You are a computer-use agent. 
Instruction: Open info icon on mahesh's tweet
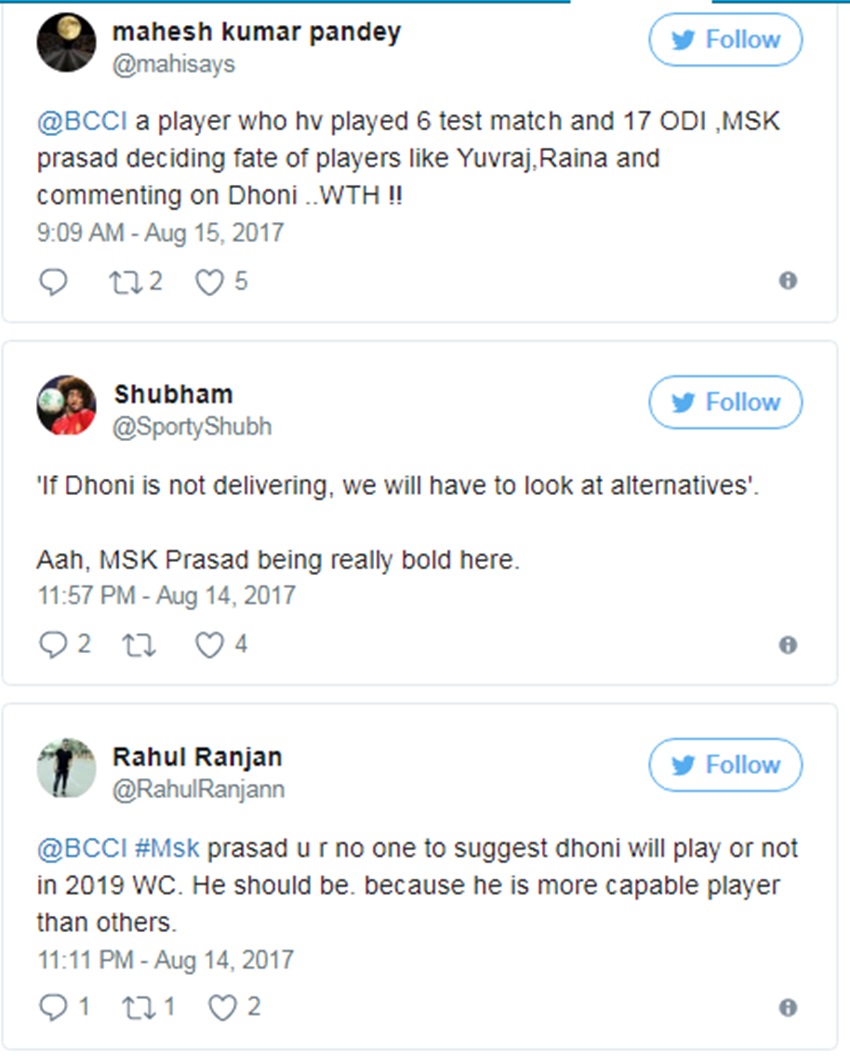(x=788, y=282)
